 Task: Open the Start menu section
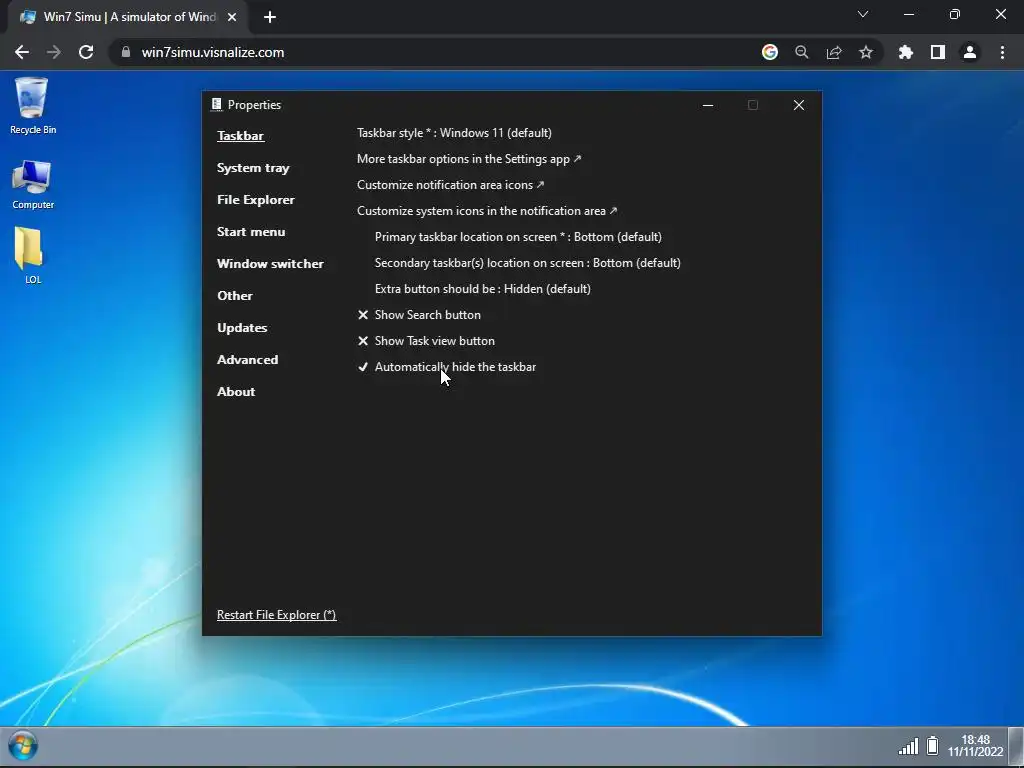click(251, 232)
